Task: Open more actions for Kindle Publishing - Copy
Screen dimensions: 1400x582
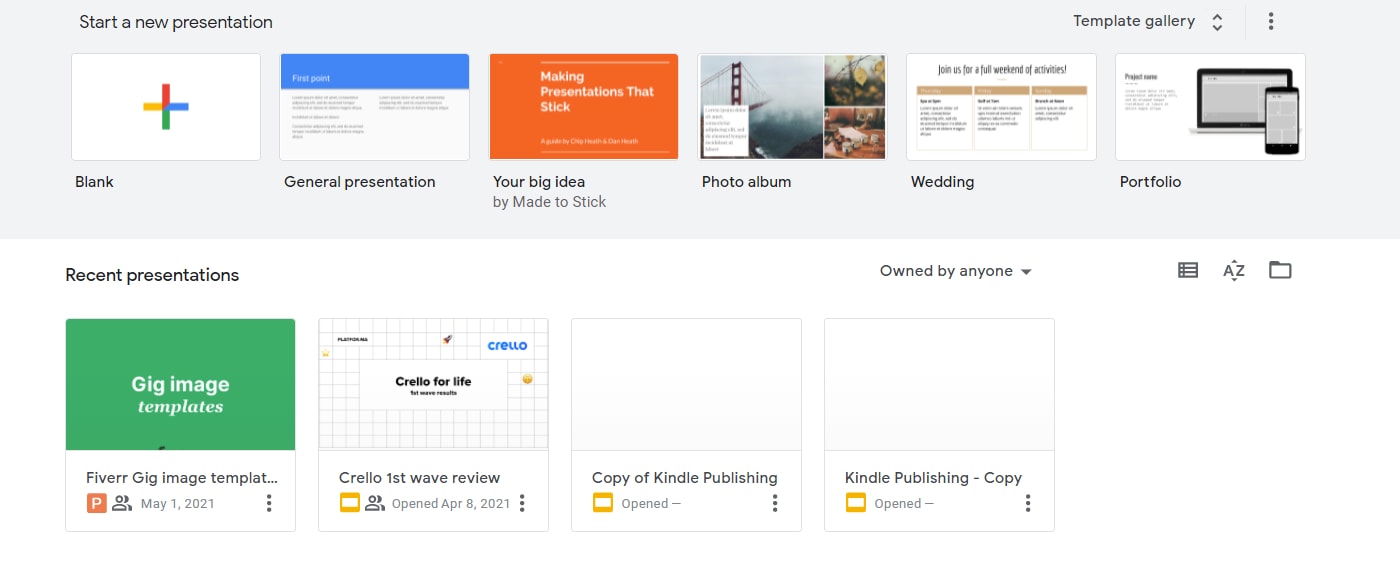Action: [x=1028, y=503]
